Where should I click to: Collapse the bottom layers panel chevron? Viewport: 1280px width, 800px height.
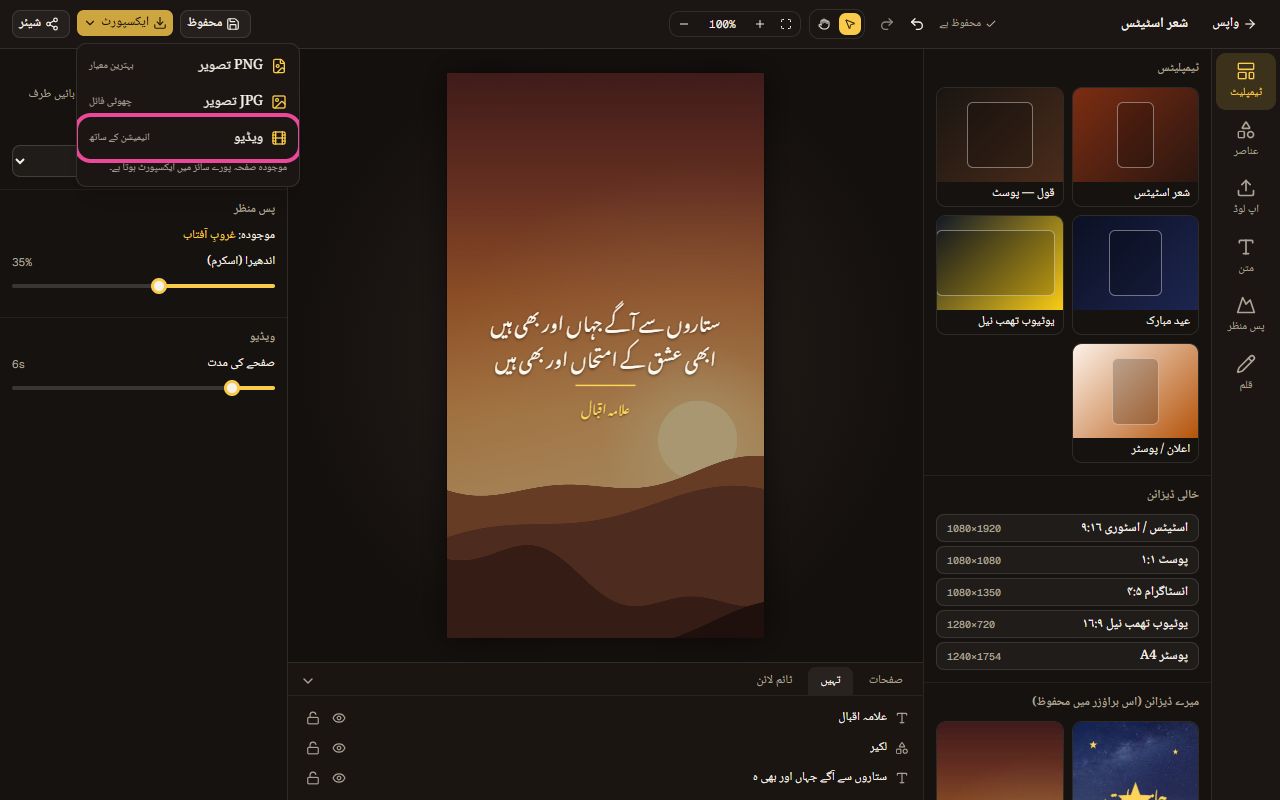coord(308,681)
